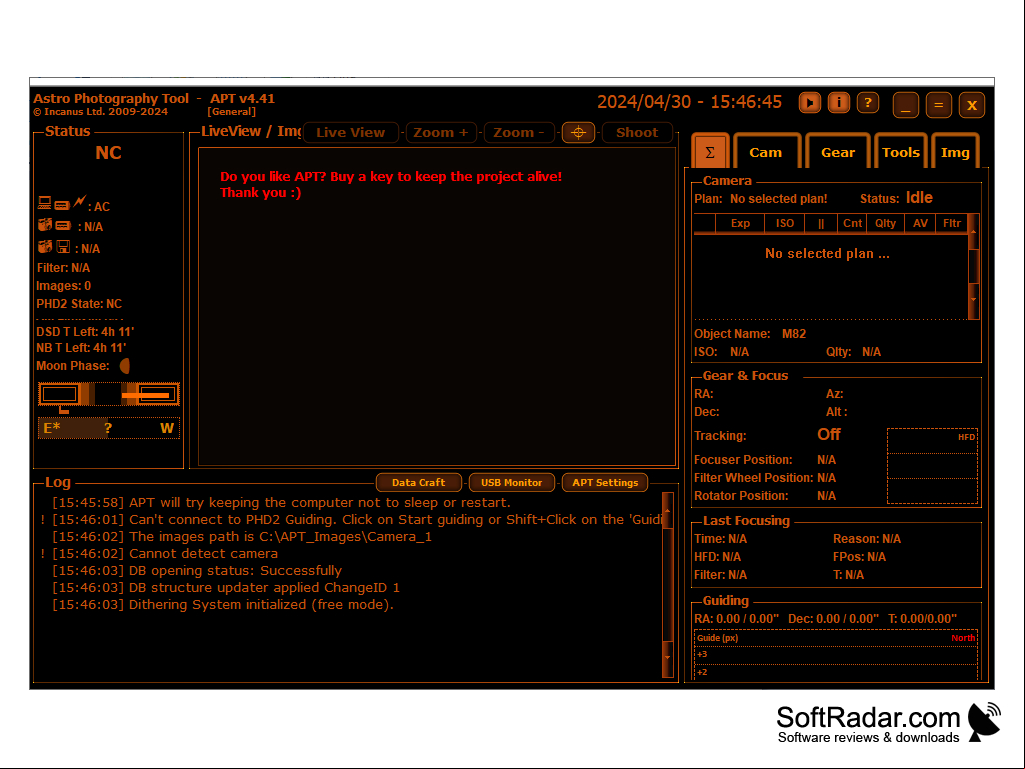Image resolution: width=1025 pixels, height=769 pixels.
Task: Minimize the APT window
Action: [905, 105]
